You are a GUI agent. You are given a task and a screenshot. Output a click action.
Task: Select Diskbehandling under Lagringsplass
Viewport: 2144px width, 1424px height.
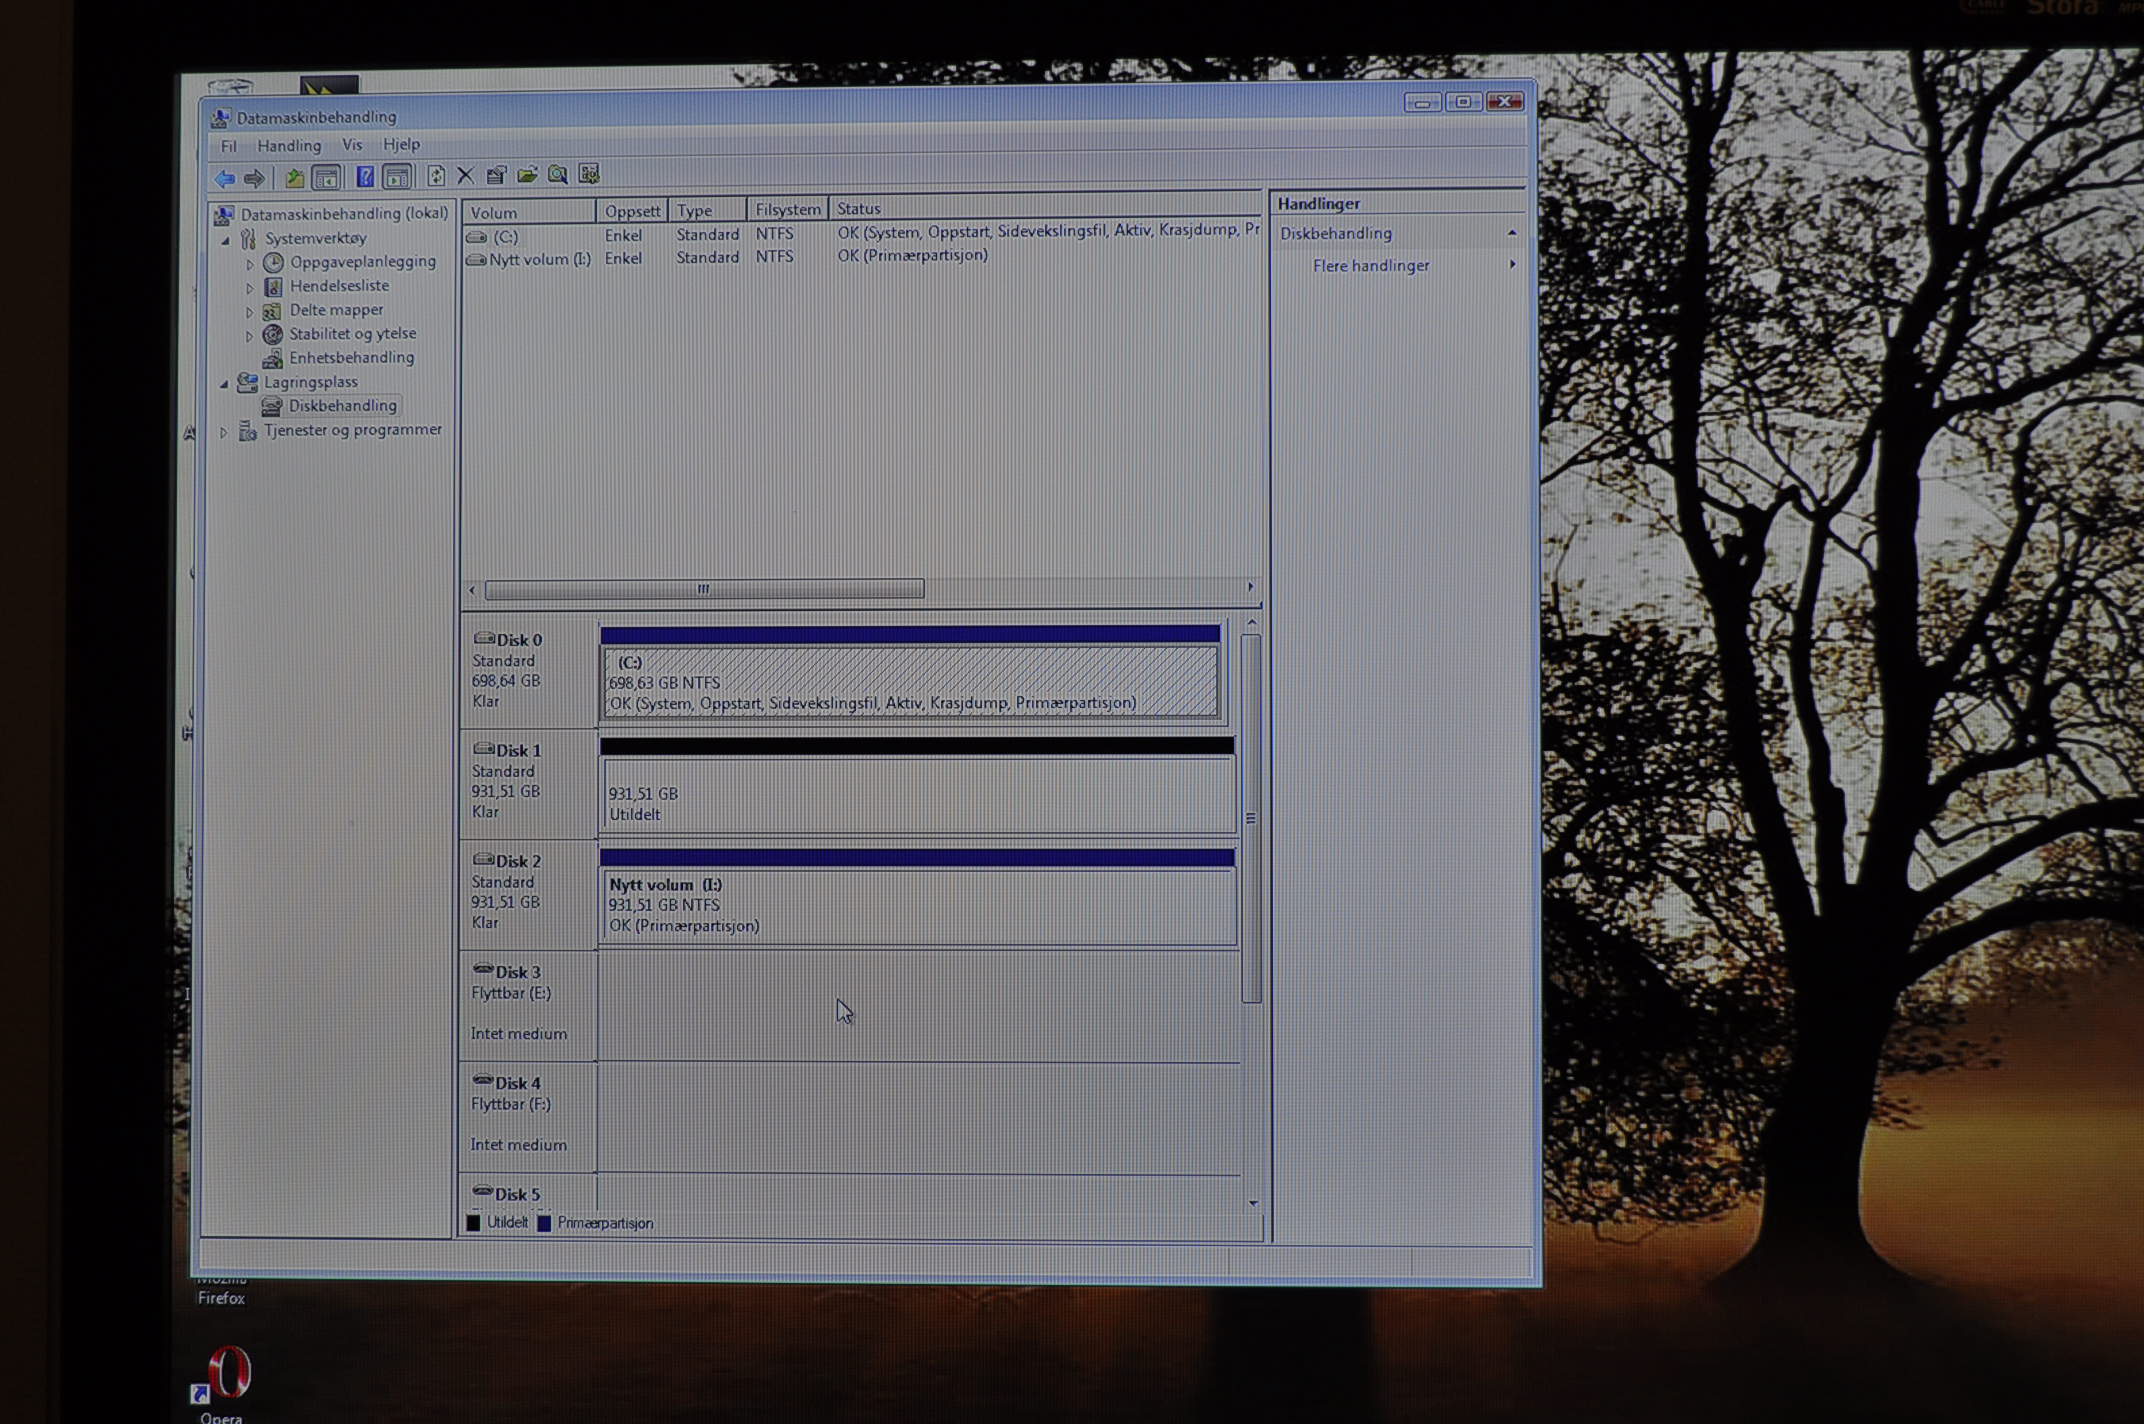(342, 405)
